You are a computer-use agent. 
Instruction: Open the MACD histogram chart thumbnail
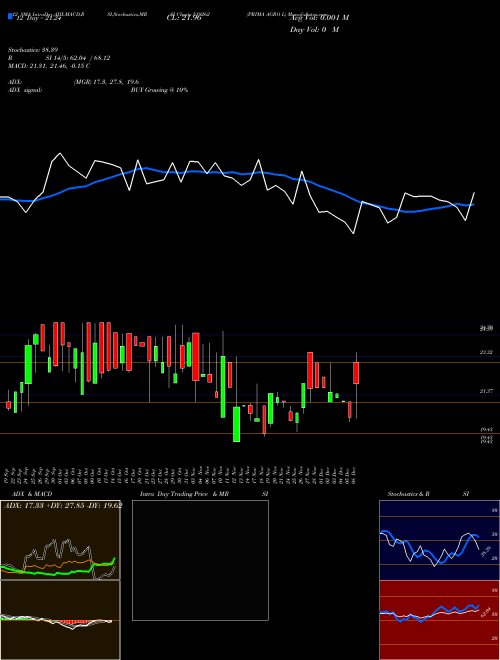click(x=60, y=620)
